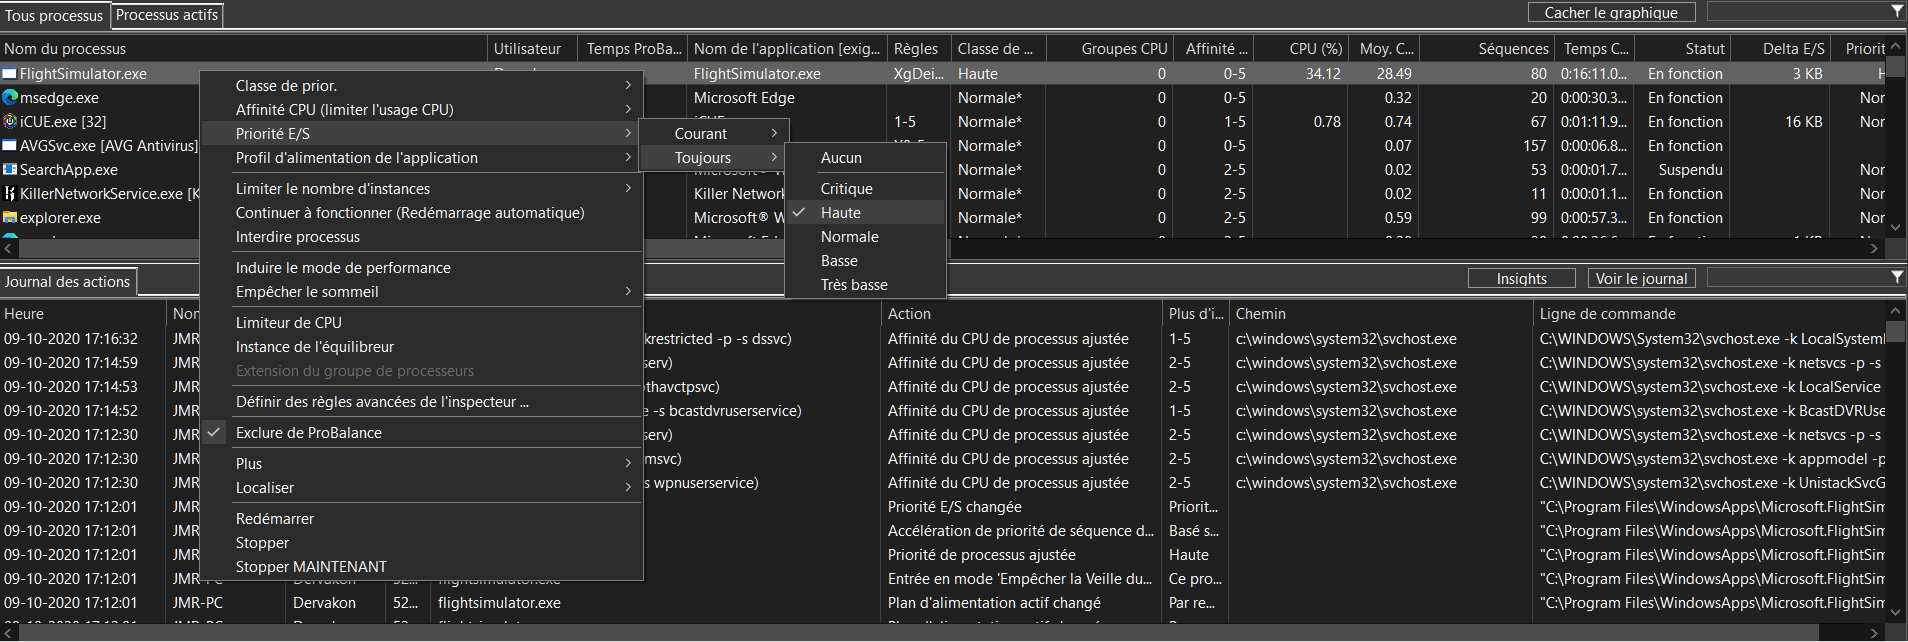The height and width of the screenshot is (642, 1908).
Task: Click the process list filter funnel icon
Action: tap(1897, 12)
